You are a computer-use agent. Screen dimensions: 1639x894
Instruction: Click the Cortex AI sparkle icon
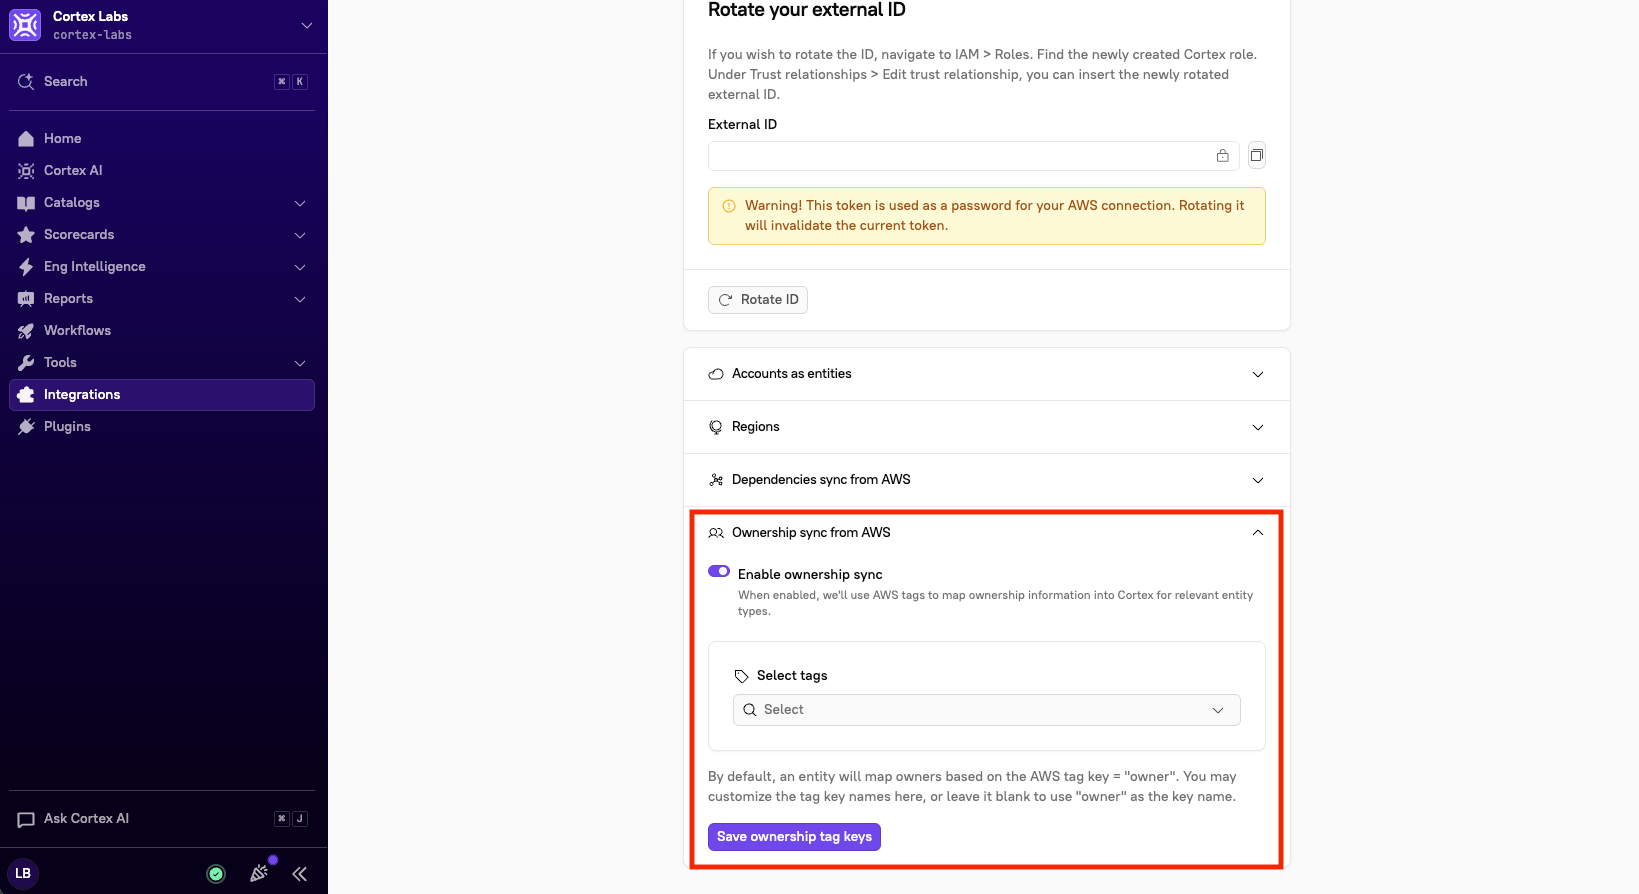(26, 170)
